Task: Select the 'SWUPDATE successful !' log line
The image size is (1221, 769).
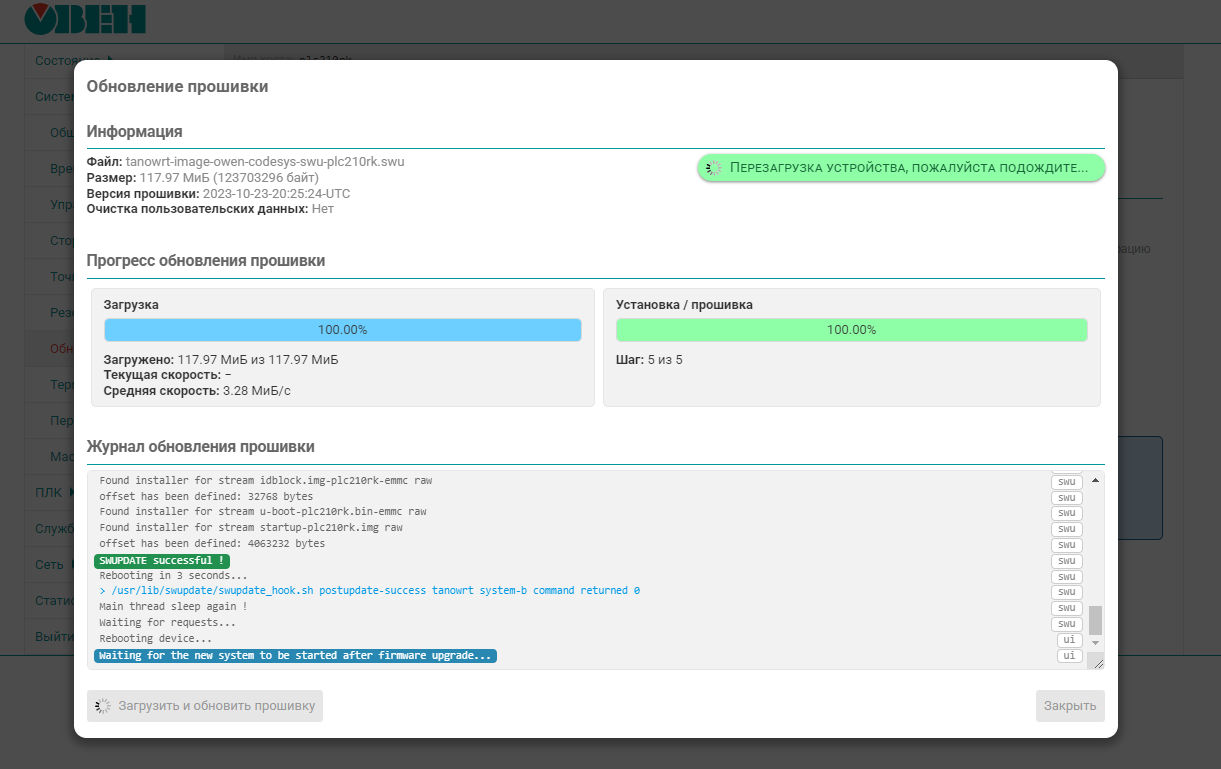Action: point(160,561)
